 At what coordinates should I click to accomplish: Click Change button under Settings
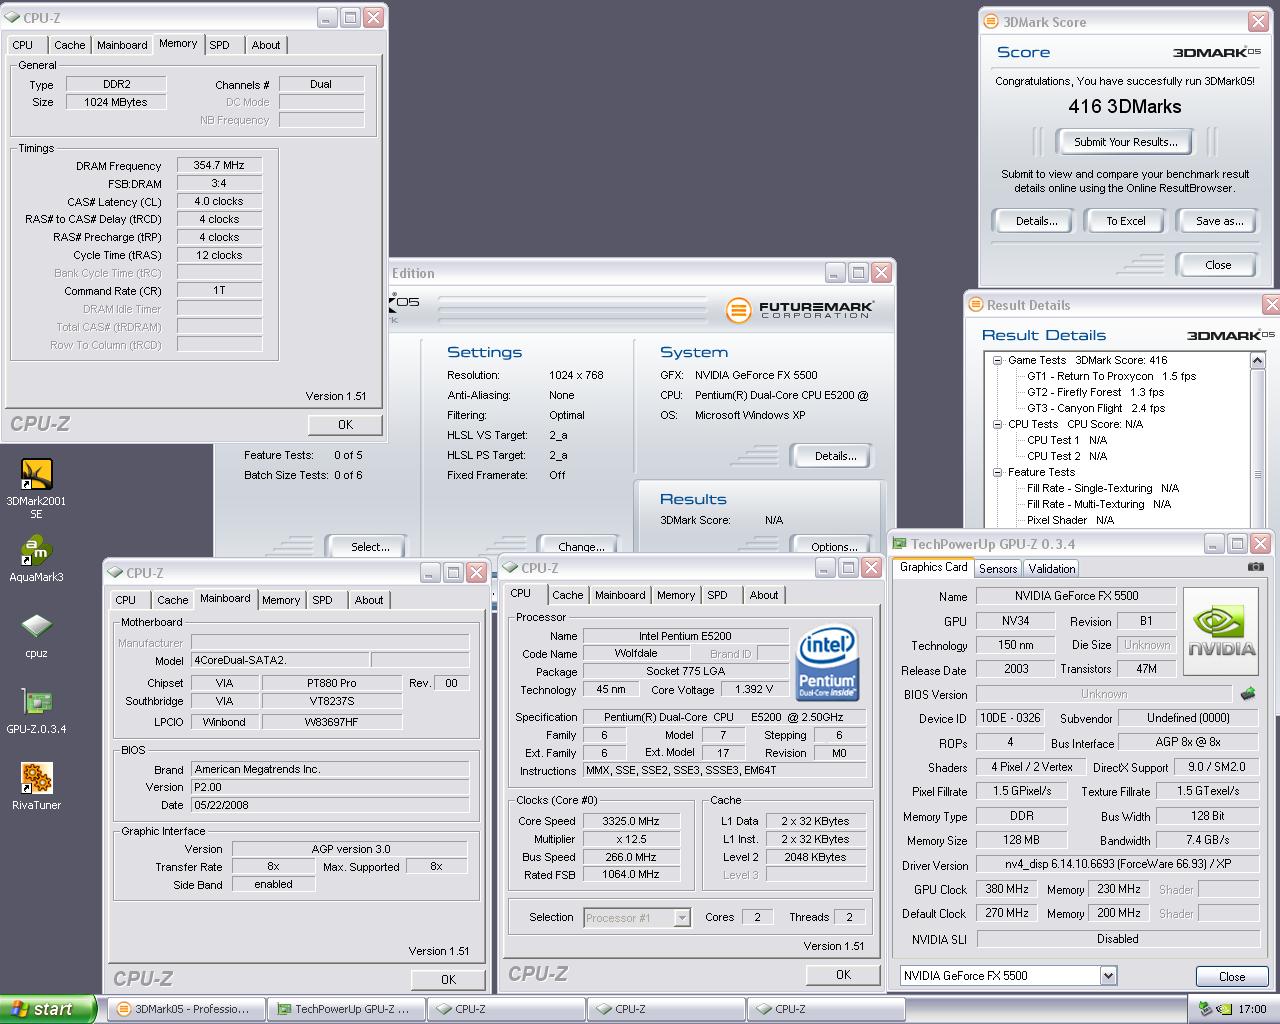581,547
